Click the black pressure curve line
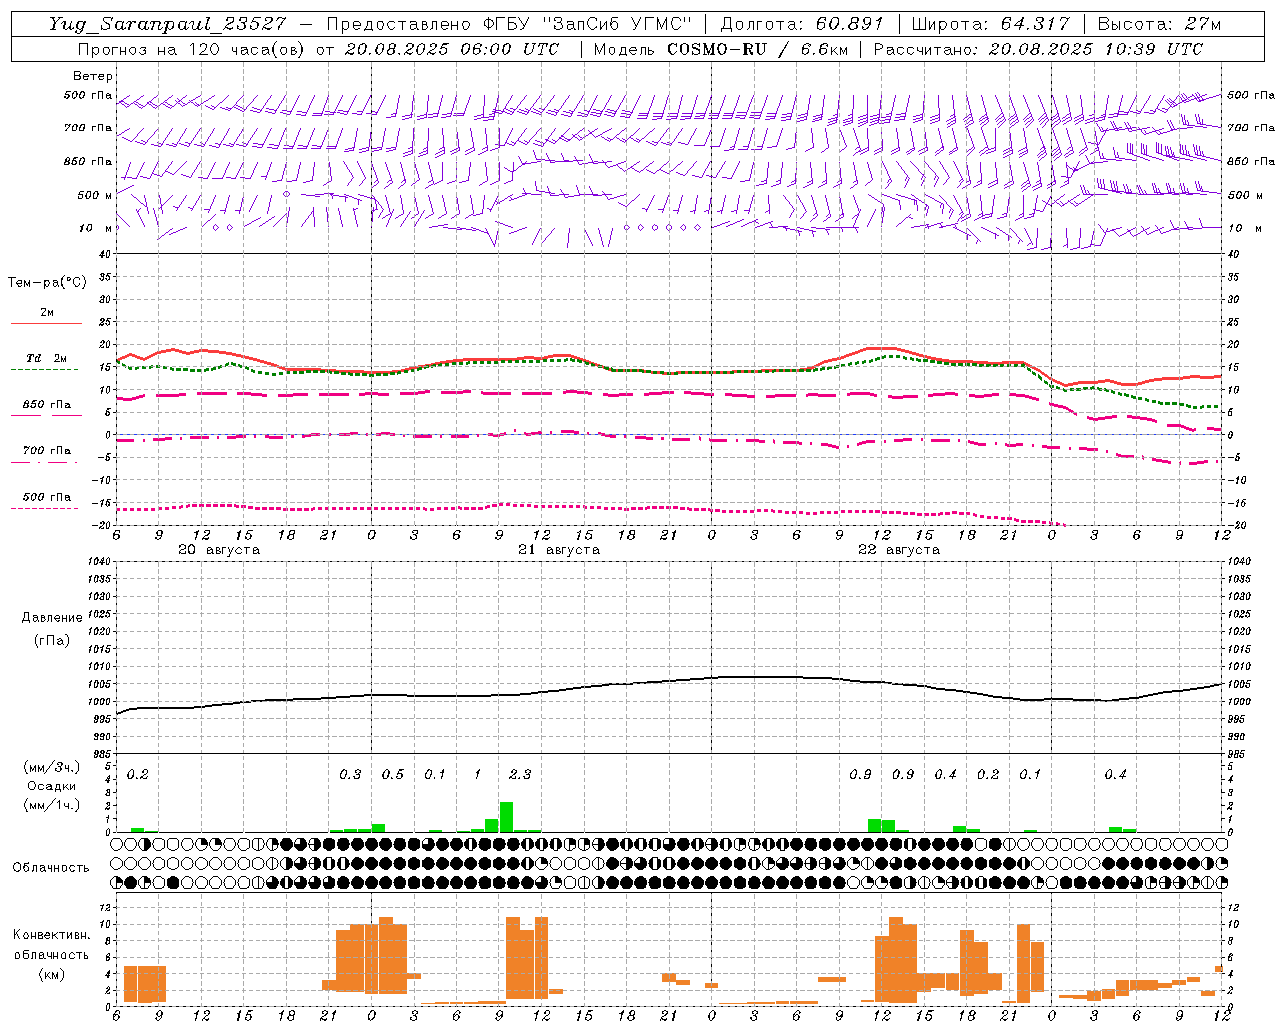The width and height of the screenshot is (1280, 1024). tap(670, 681)
